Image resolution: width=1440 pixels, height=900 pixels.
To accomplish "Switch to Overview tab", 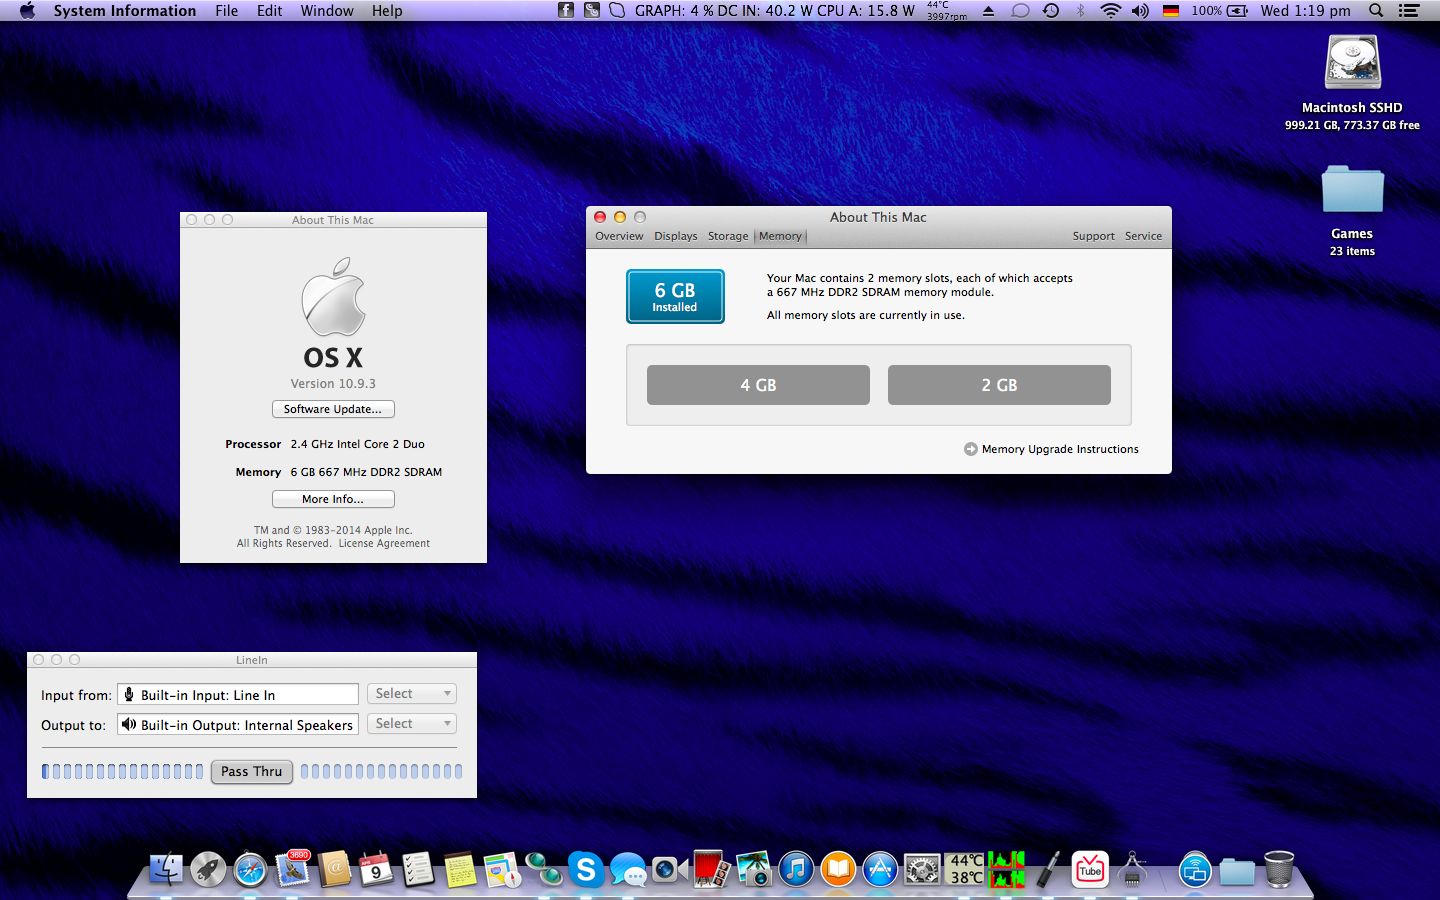I will point(619,236).
